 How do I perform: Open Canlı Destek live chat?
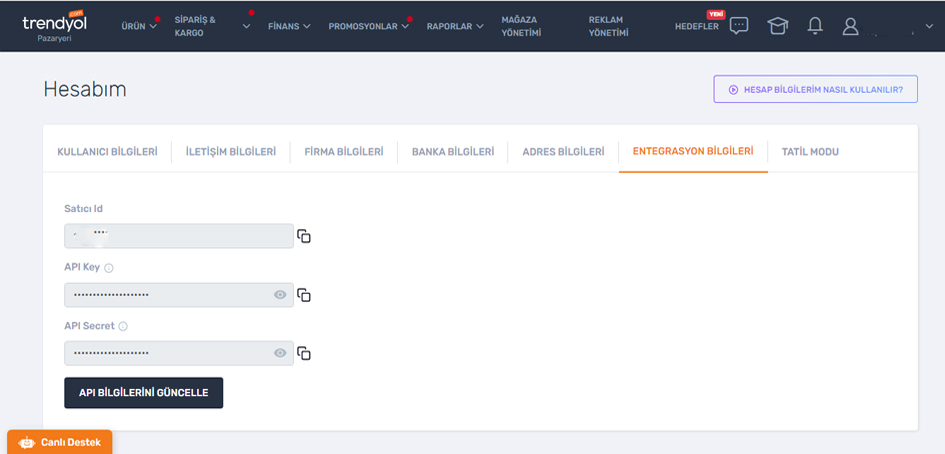(x=60, y=442)
